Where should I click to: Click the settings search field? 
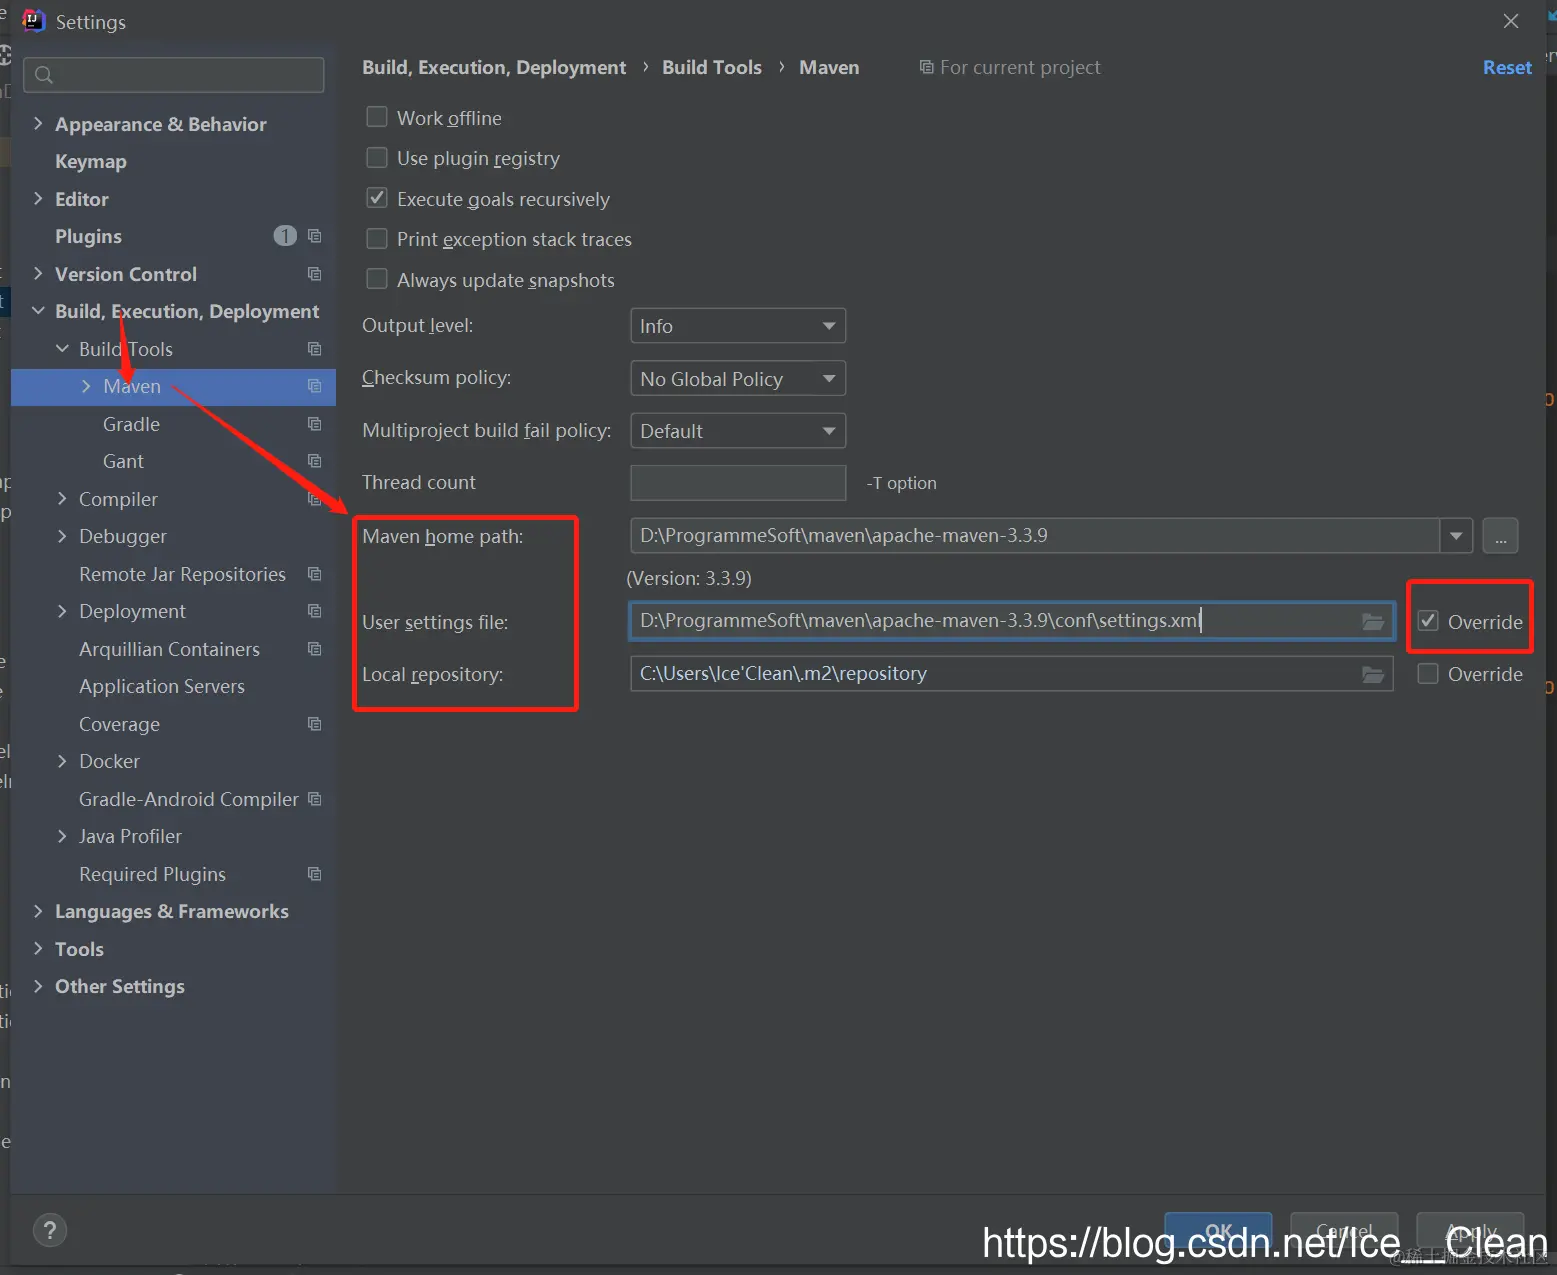(x=175, y=75)
